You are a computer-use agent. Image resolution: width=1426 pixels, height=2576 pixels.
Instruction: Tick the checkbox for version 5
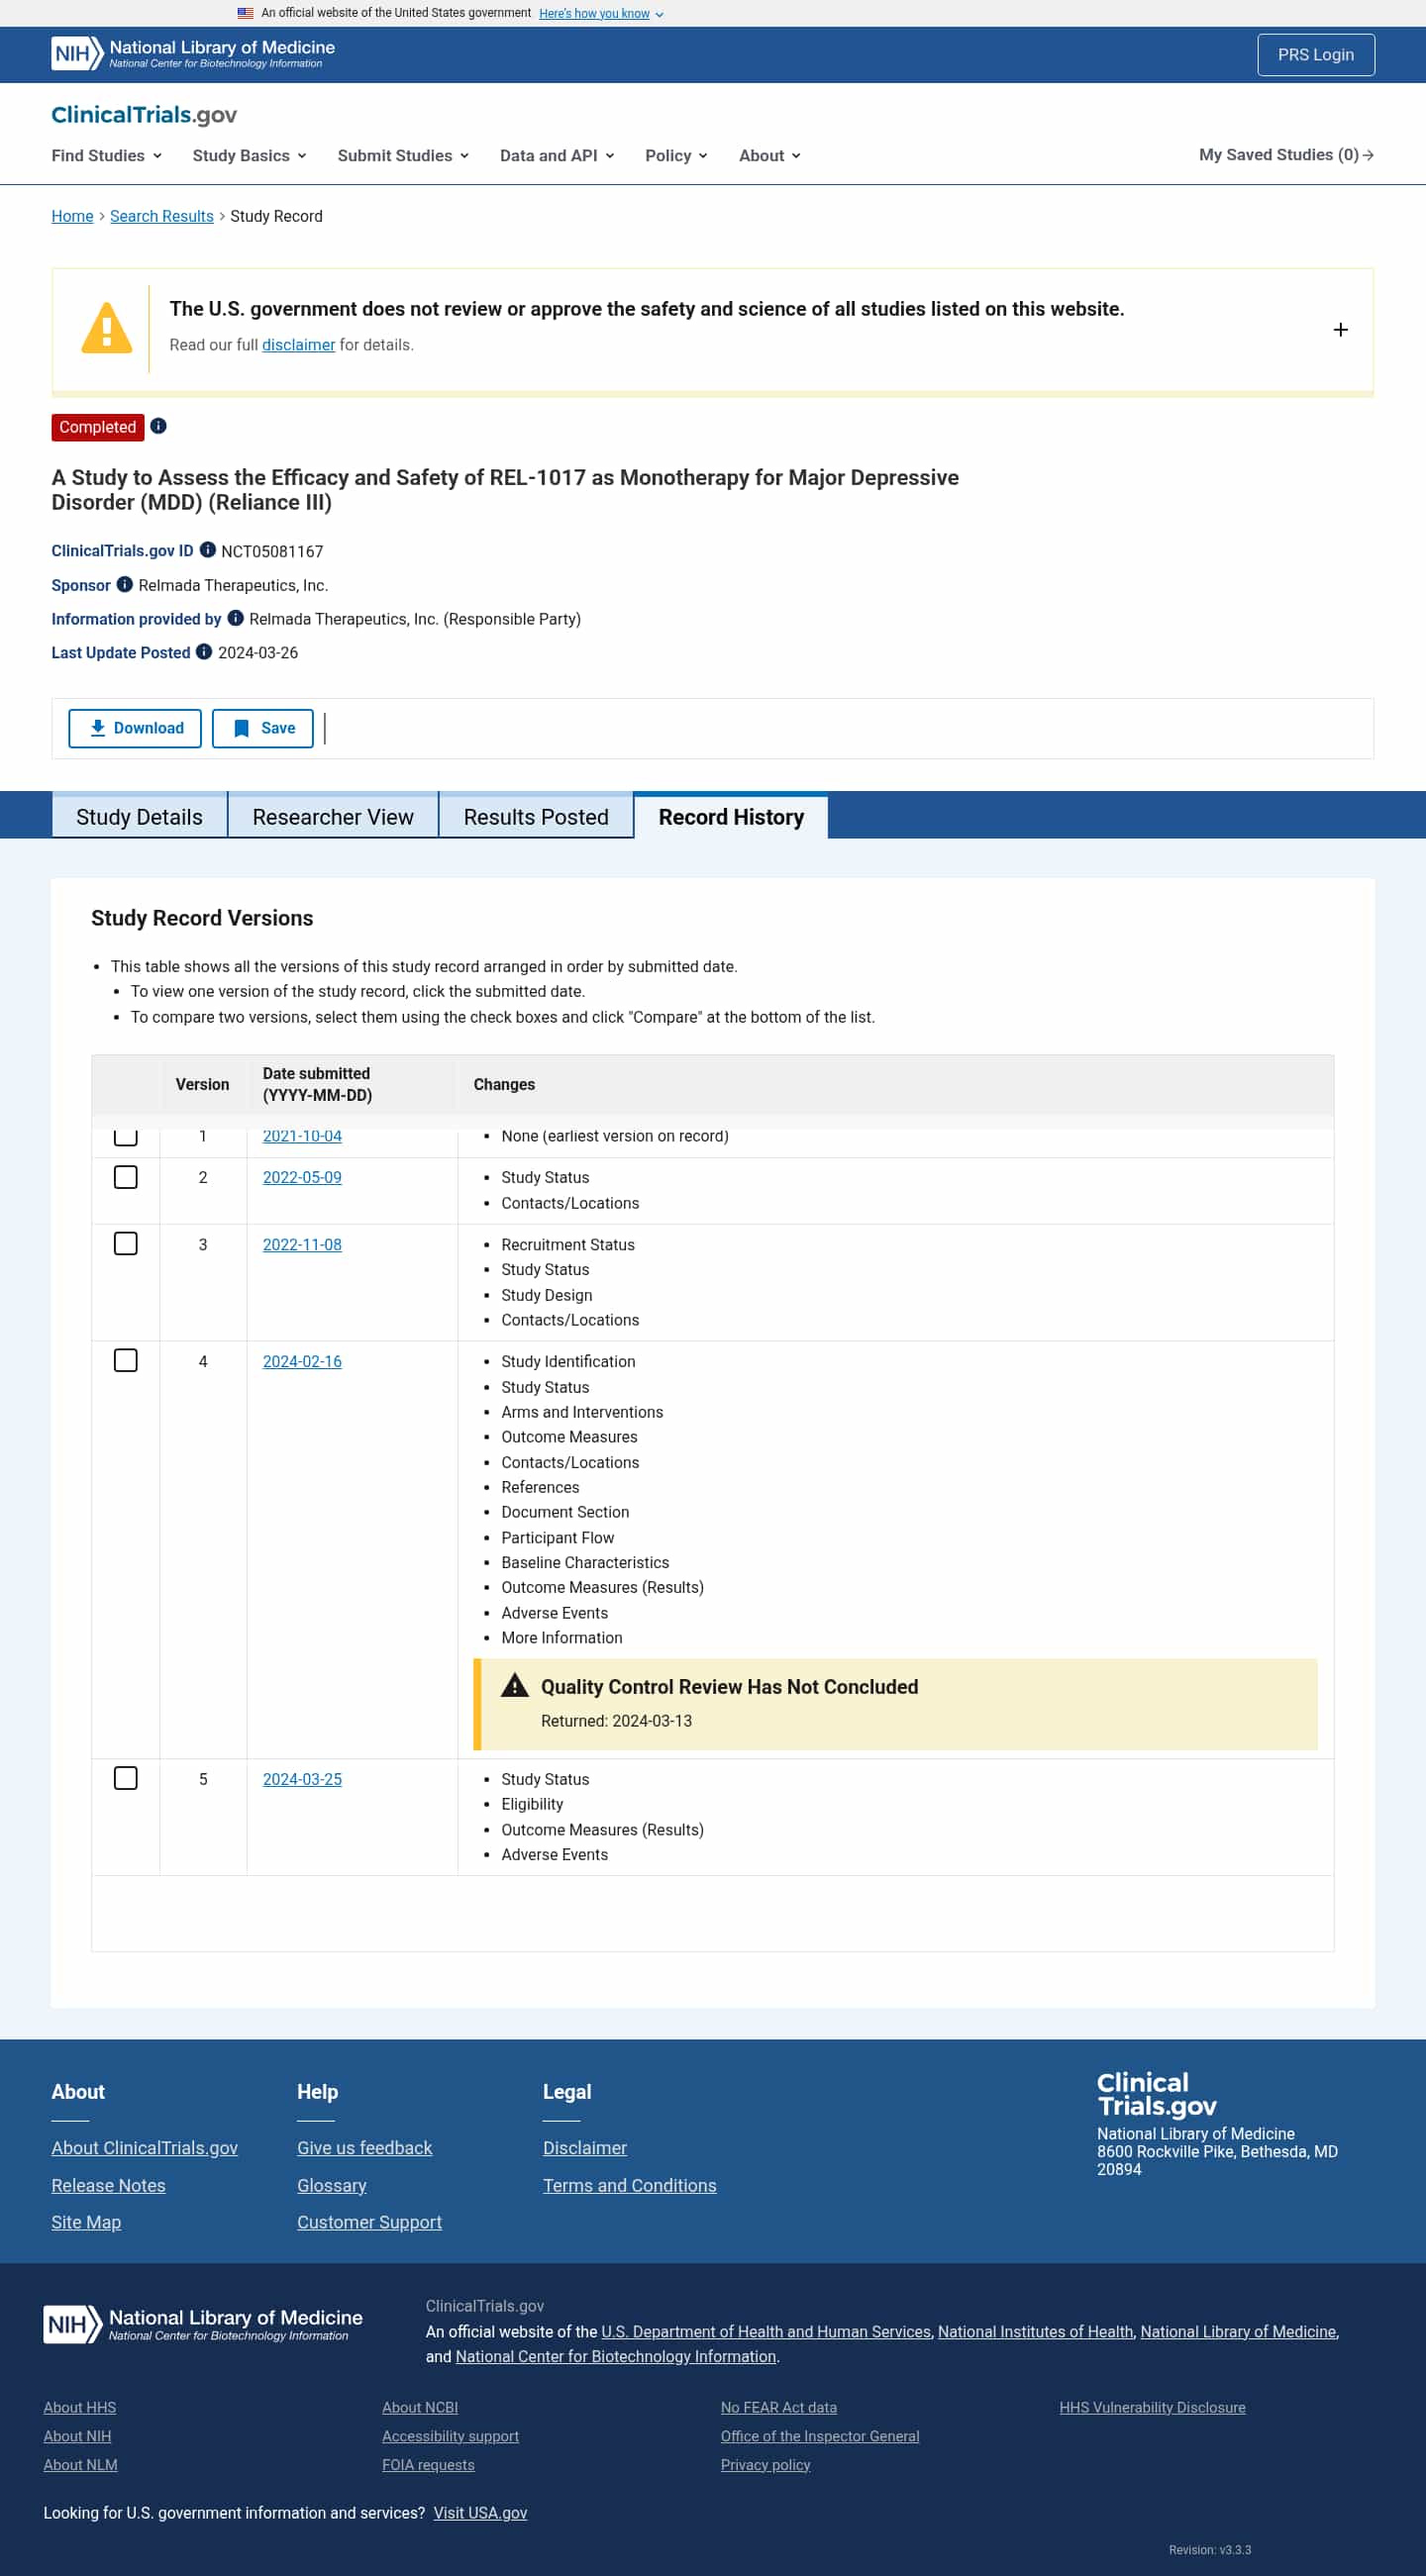coord(126,1778)
